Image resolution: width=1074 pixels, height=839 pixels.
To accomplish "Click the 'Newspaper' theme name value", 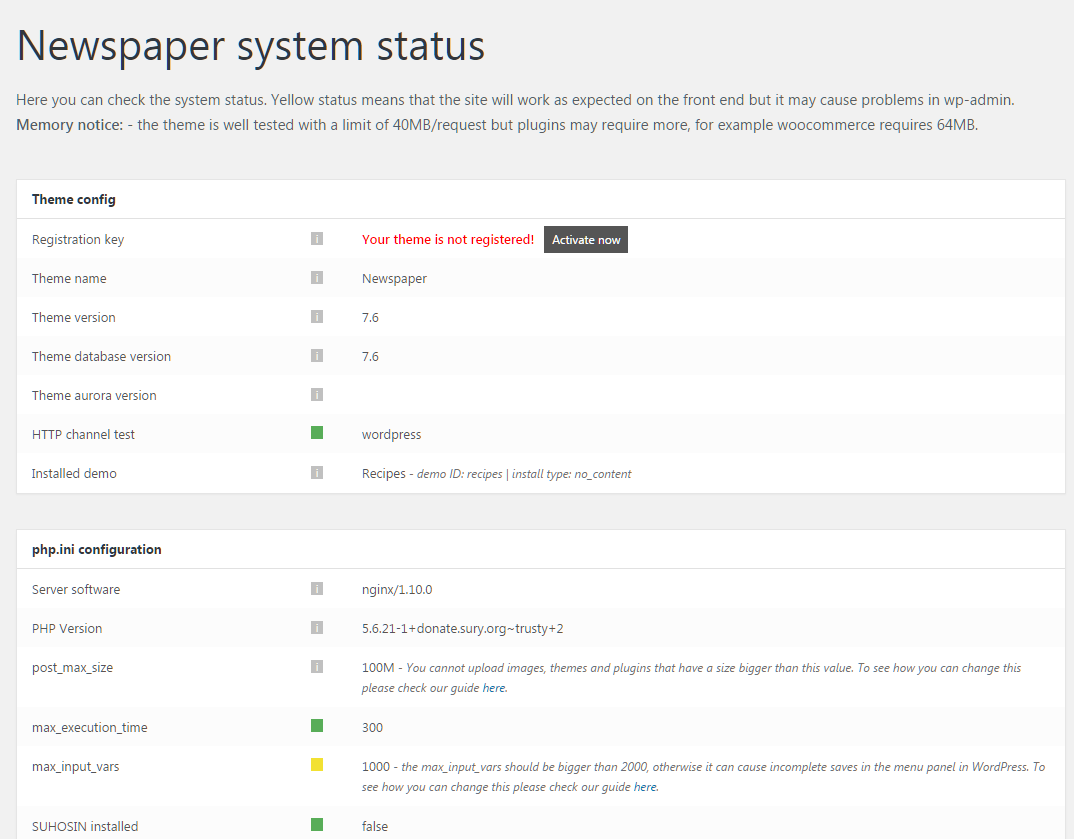I will coord(394,279).
